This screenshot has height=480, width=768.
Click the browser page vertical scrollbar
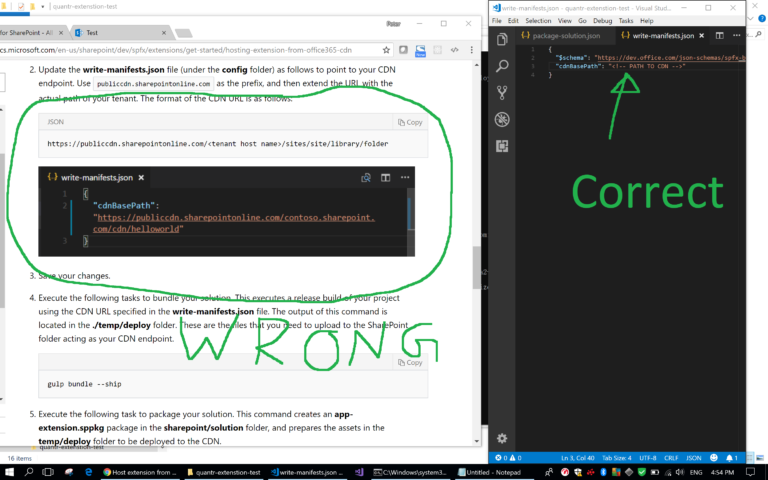click(477, 253)
